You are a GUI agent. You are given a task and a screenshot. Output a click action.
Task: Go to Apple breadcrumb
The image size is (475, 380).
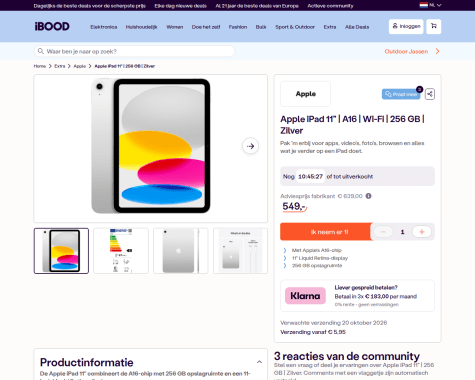pyautogui.click(x=80, y=66)
